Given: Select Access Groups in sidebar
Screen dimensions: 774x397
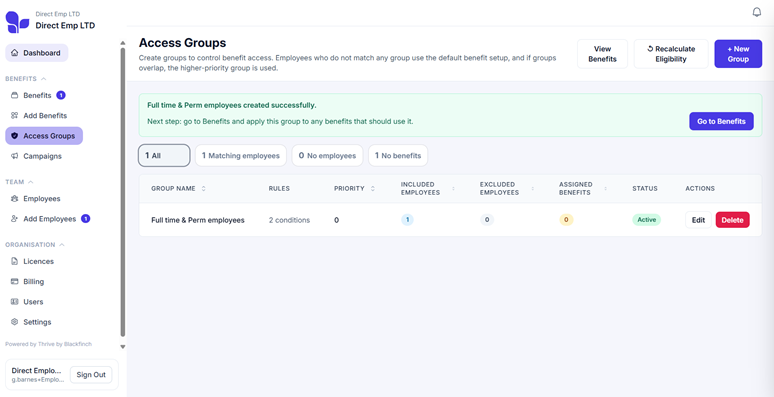Looking at the screenshot, I should pyautogui.click(x=44, y=136).
